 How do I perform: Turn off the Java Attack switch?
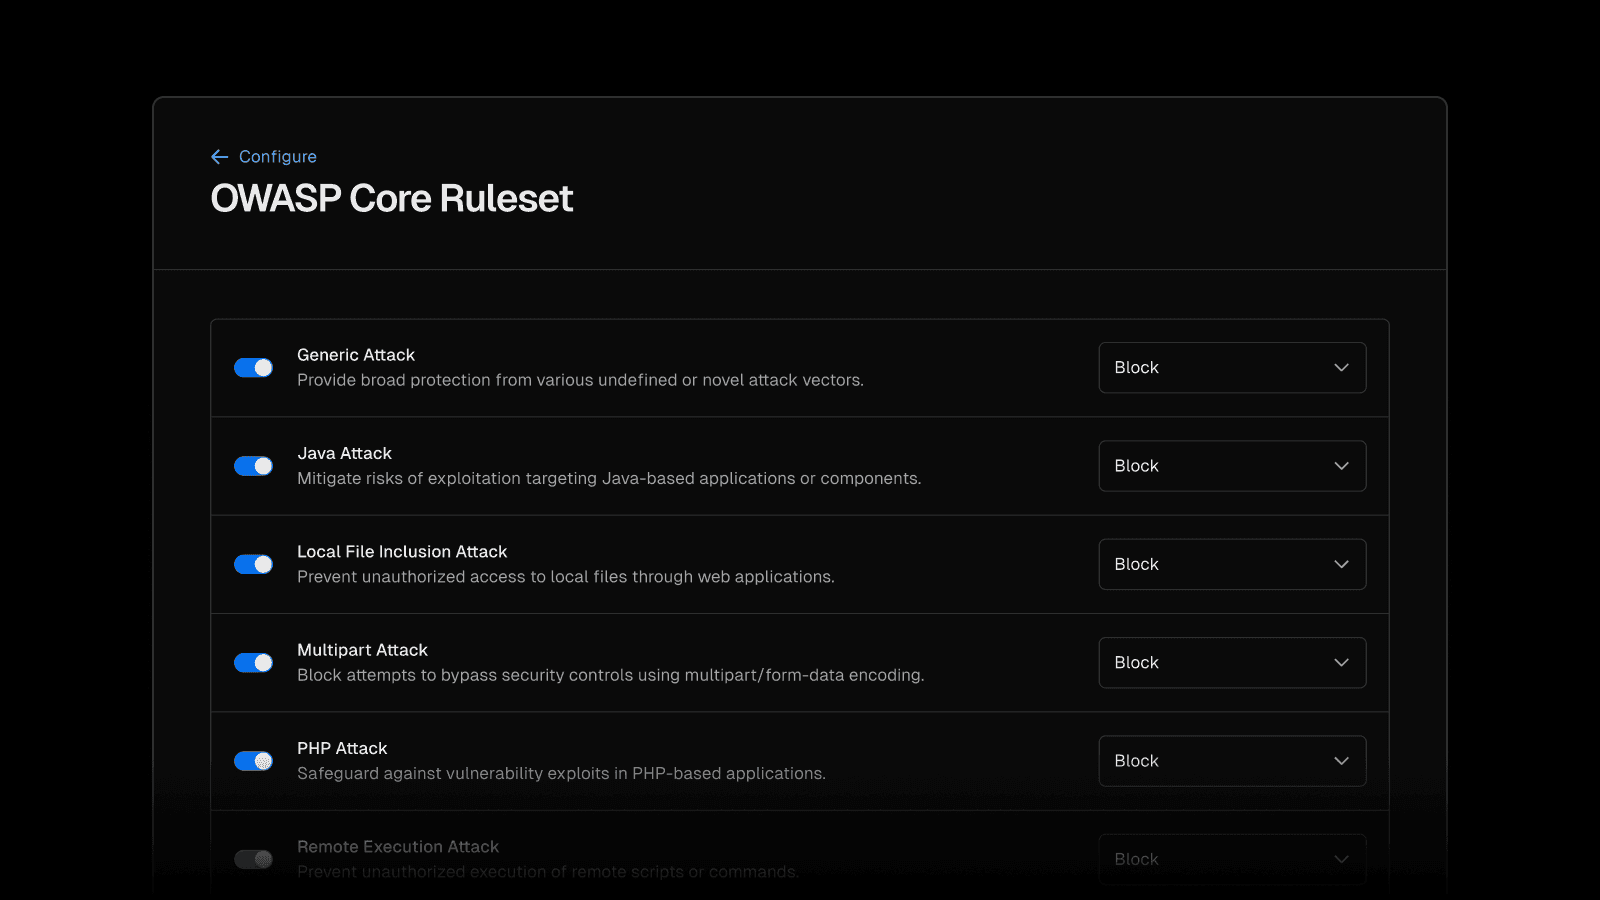pyautogui.click(x=253, y=466)
